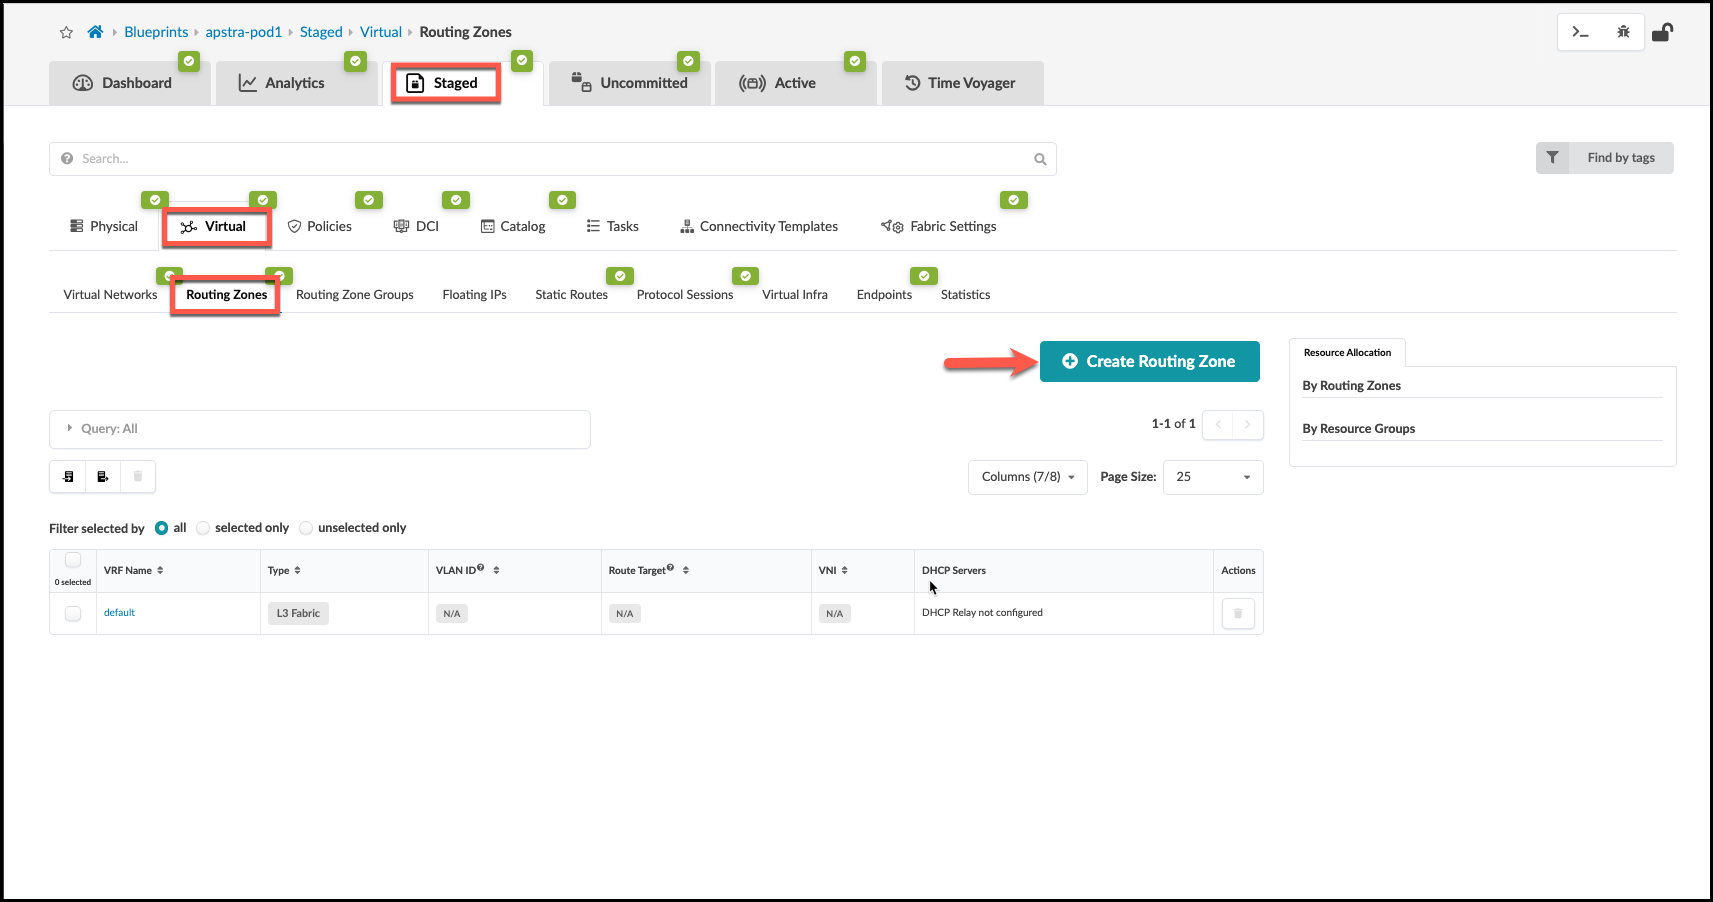Image resolution: width=1713 pixels, height=902 pixels.
Task: Star this blueprint as favorite
Action: point(66,31)
